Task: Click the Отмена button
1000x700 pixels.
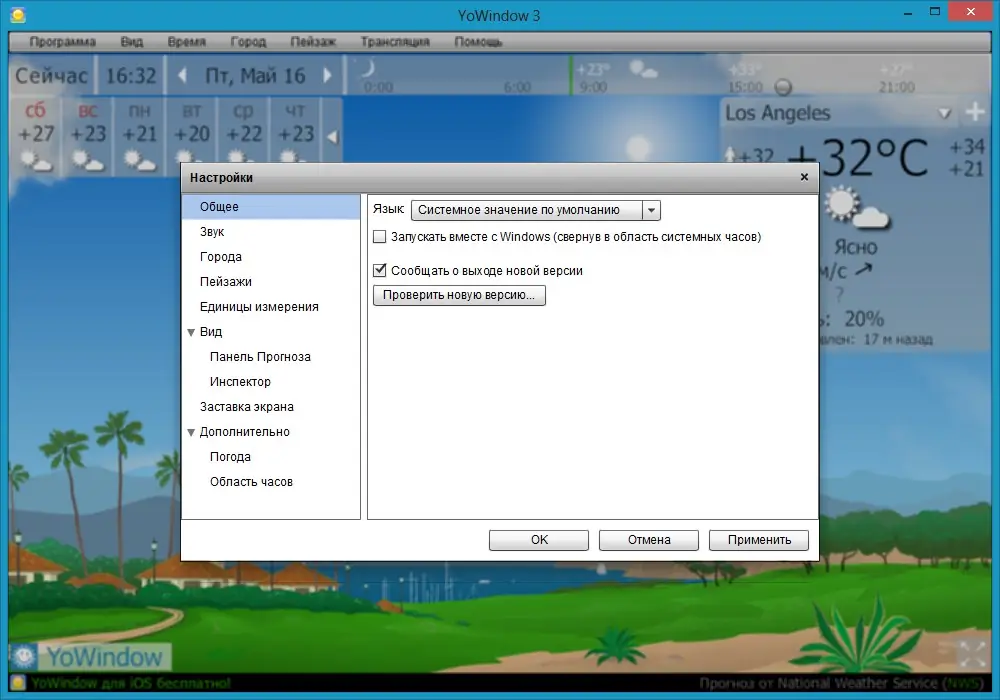Action: [649, 540]
